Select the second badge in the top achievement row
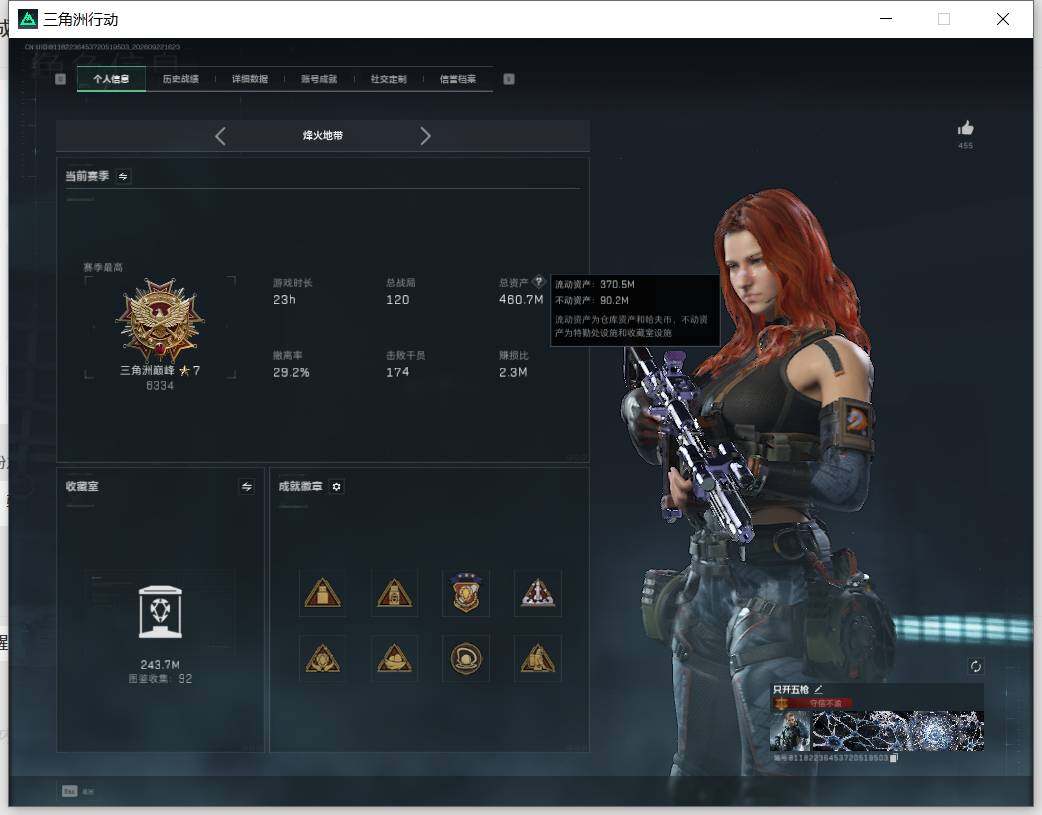 [394, 593]
